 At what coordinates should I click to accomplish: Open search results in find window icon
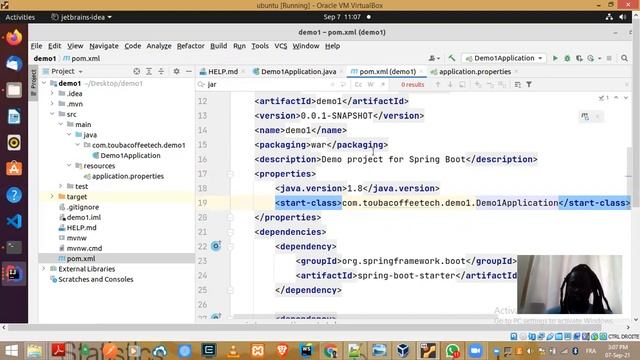click(x=462, y=84)
